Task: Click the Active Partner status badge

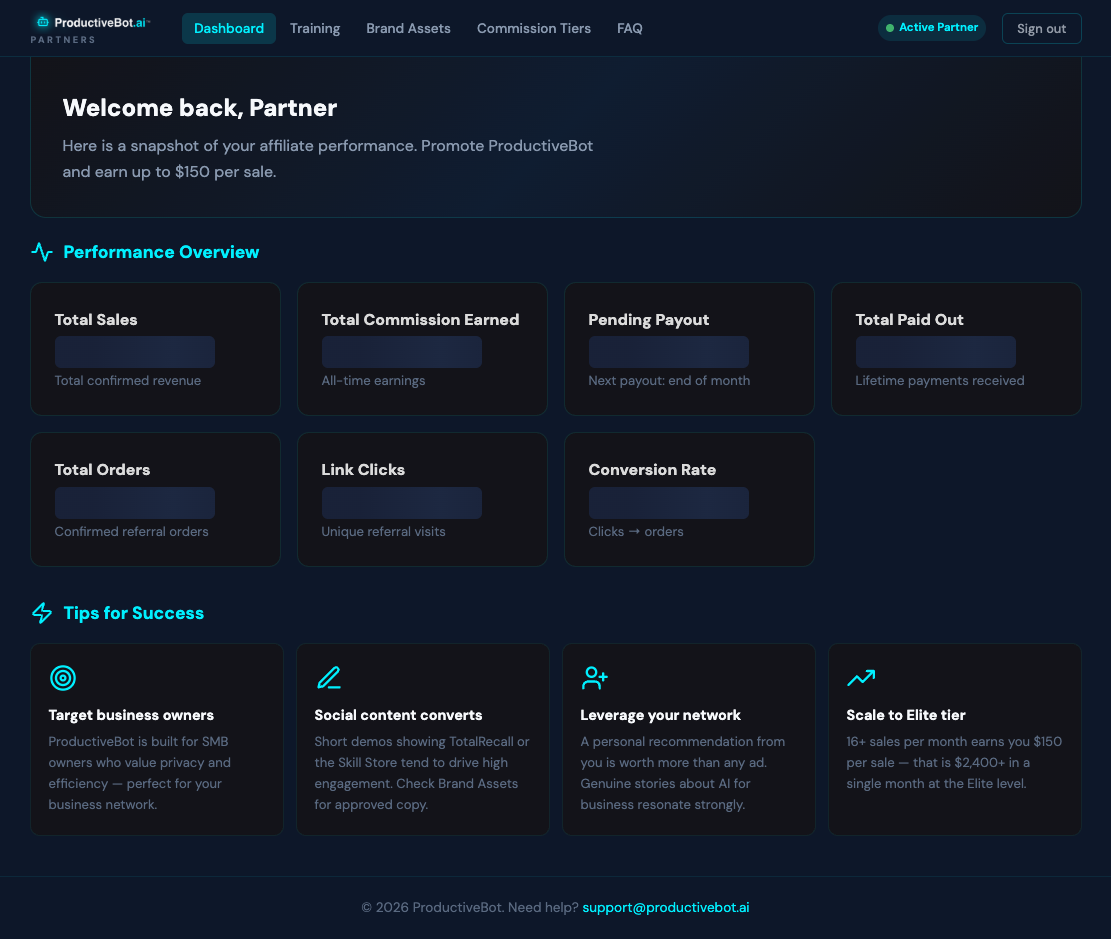Action: point(932,28)
